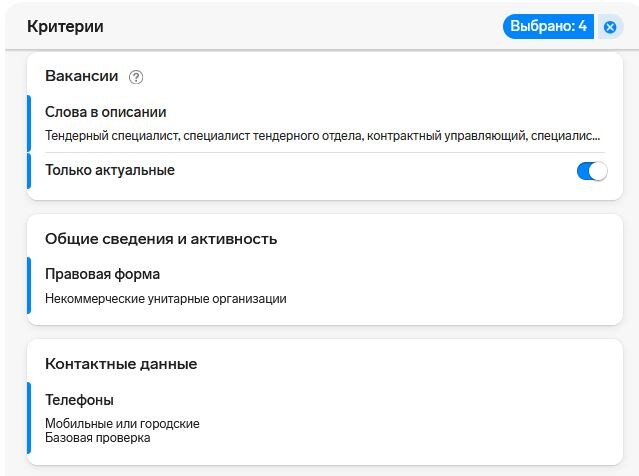Click blue marker beside Правовая форма
Viewport: 639px width, 476px height.
pyautogui.click(x=29, y=285)
